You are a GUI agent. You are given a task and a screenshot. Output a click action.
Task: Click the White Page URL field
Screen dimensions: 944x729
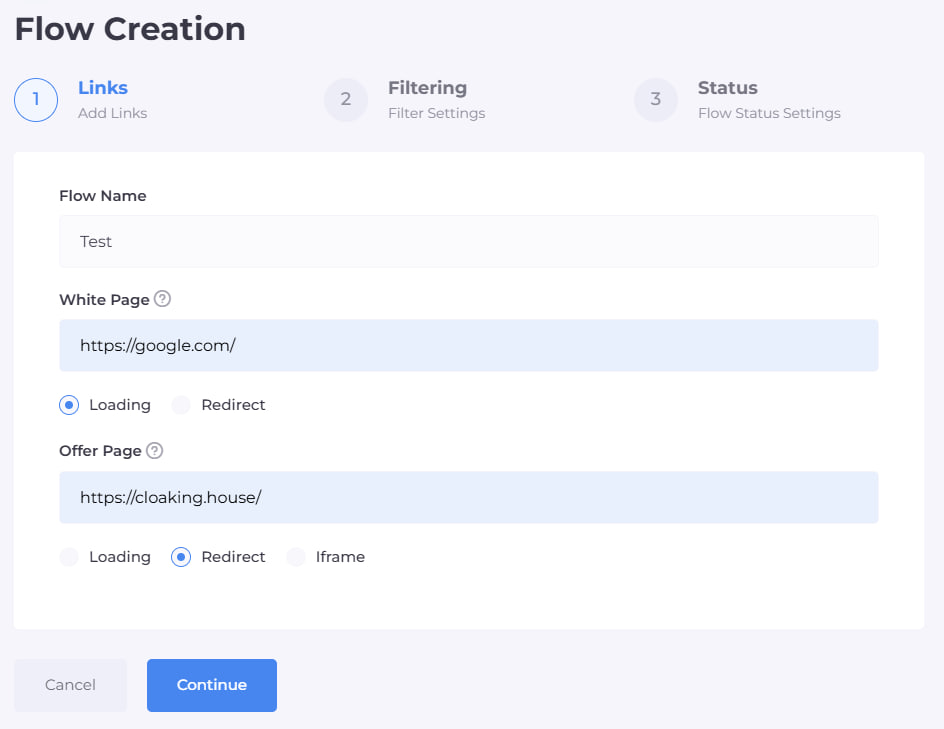click(468, 346)
